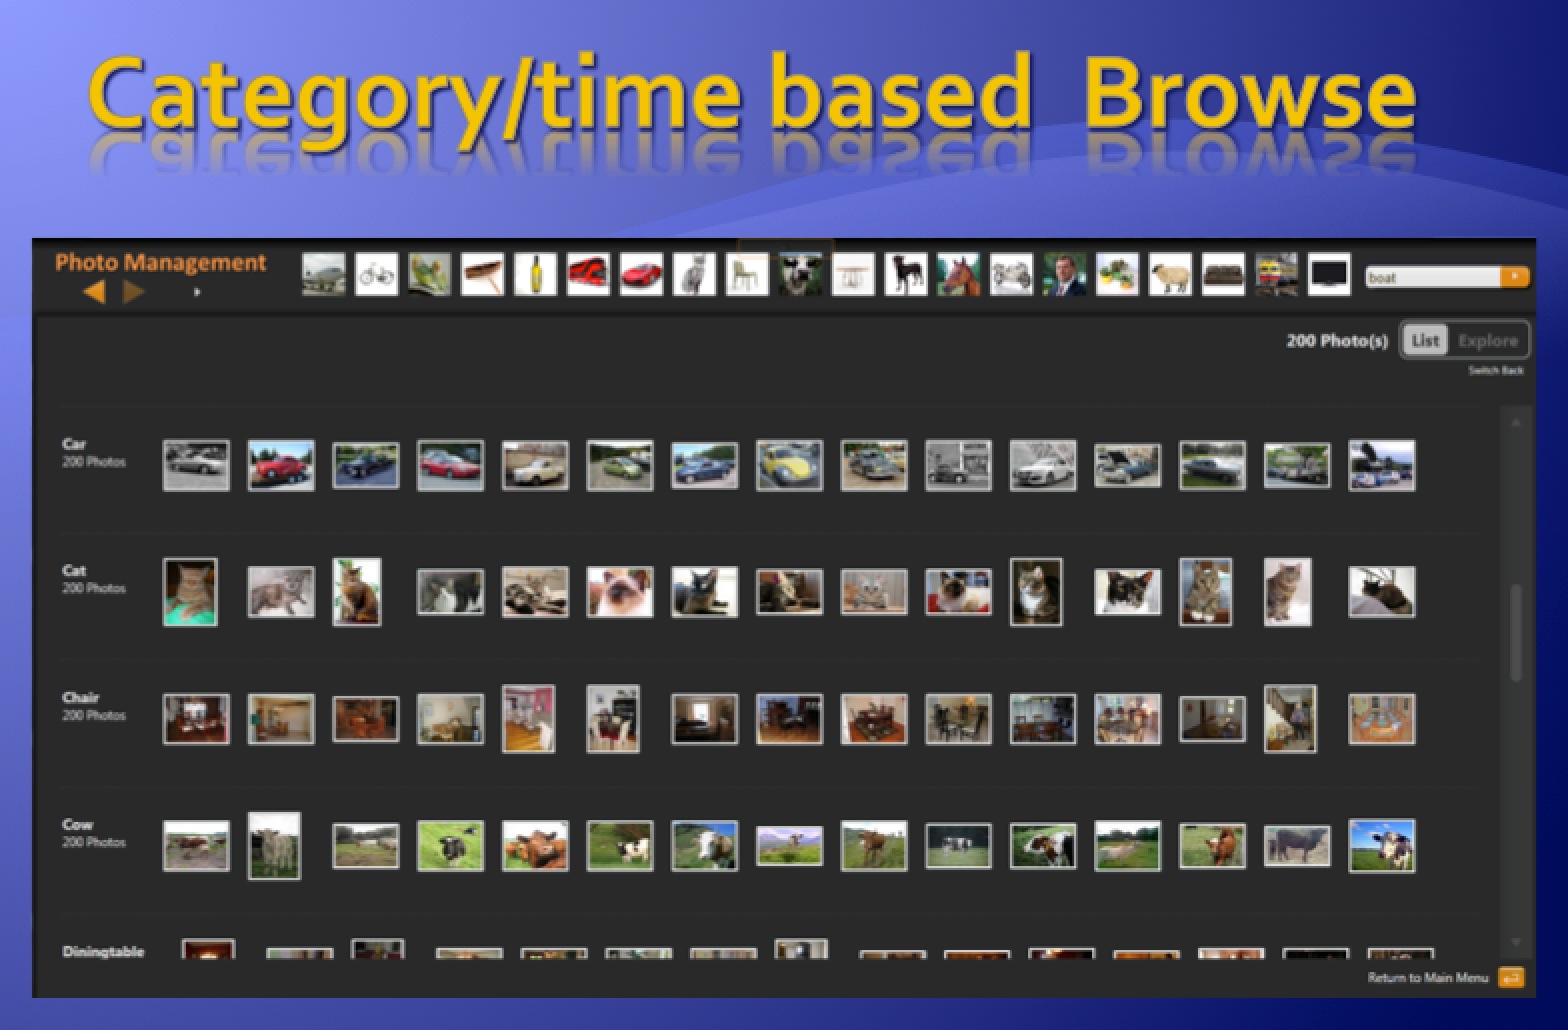This screenshot has width=1568, height=1030.
Task: Go forward with the right arrow
Action: coord(134,292)
